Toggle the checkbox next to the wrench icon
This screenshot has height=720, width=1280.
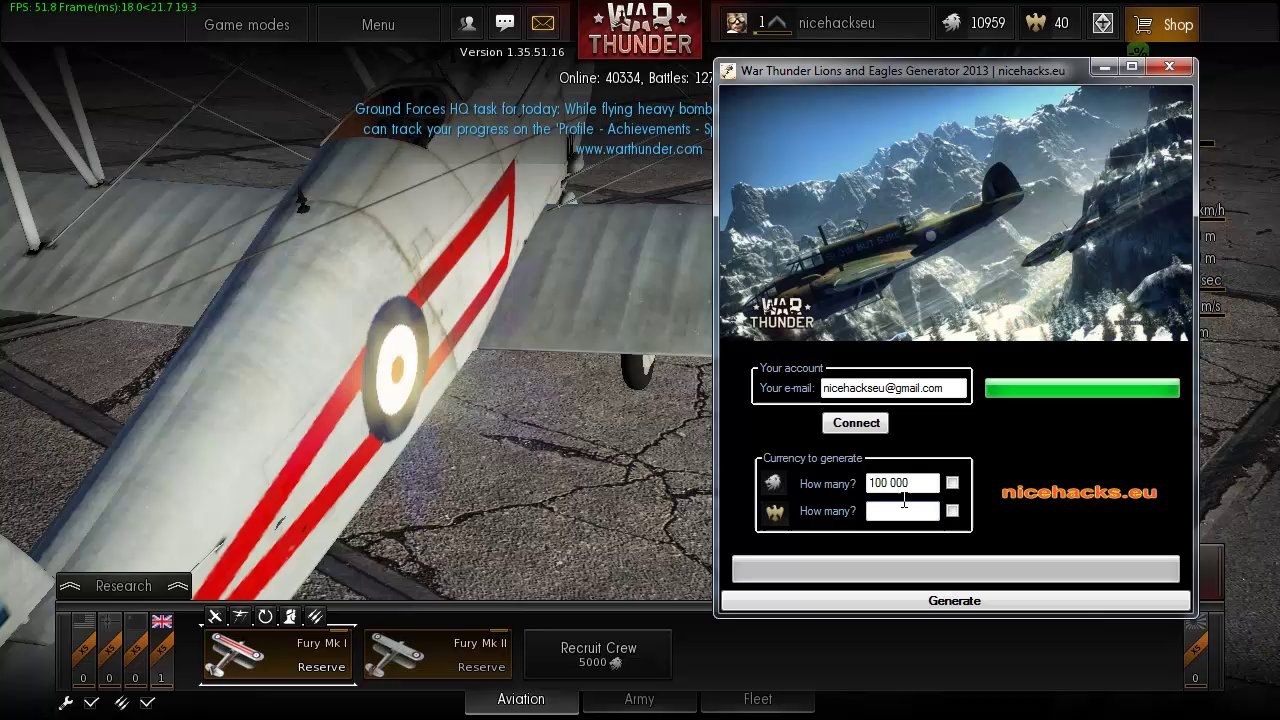pos(91,703)
